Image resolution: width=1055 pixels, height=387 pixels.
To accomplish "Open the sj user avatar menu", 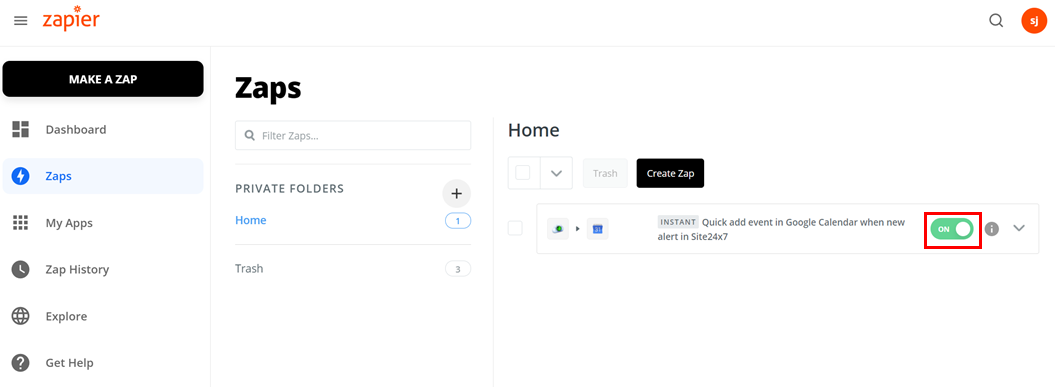I will point(1033,21).
